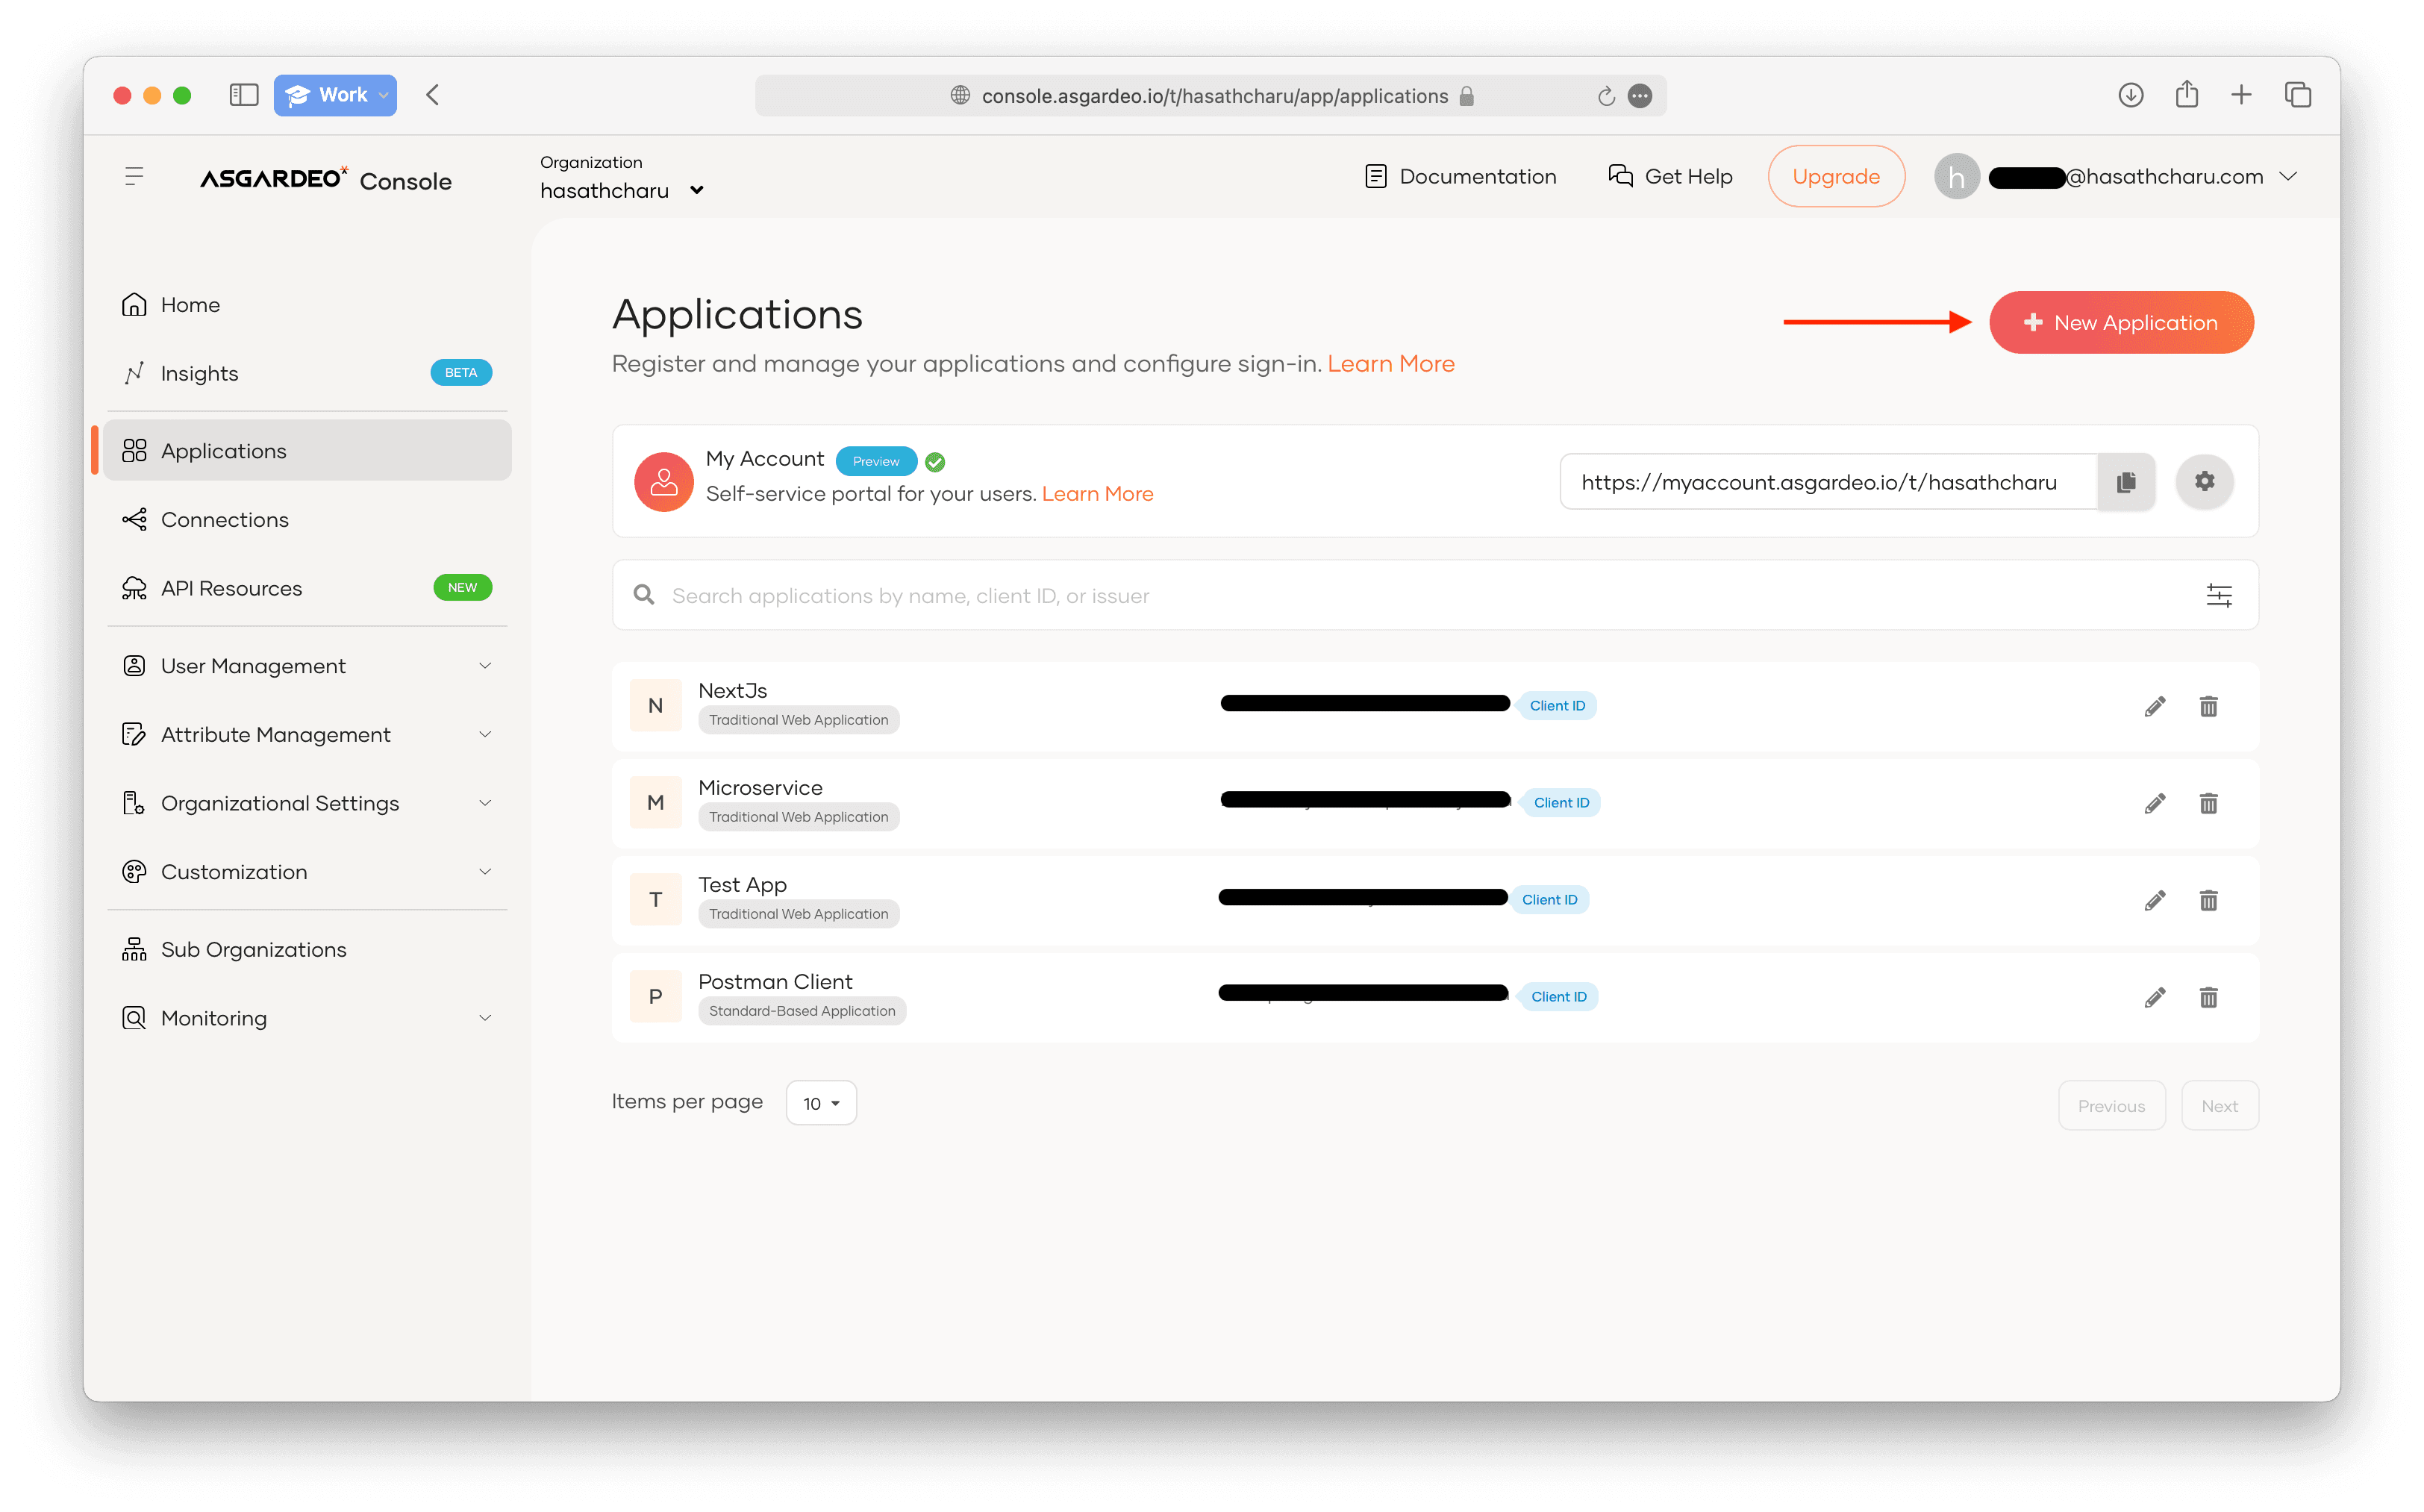Click Learn More in My Account card
This screenshot has height=1512, width=2424.
pyautogui.click(x=1097, y=494)
